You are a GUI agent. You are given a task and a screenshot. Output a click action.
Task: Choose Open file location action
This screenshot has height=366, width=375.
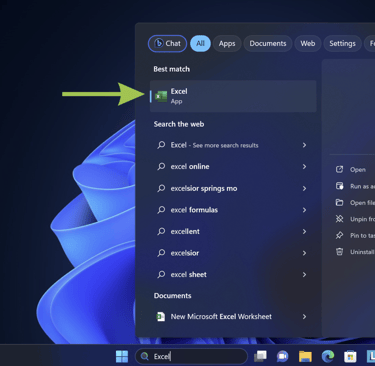(x=355, y=203)
